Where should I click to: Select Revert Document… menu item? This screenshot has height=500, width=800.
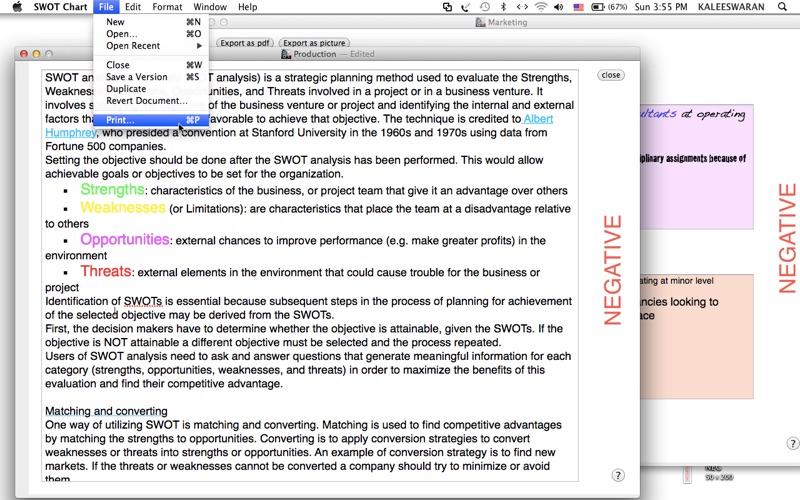(x=151, y=101)
